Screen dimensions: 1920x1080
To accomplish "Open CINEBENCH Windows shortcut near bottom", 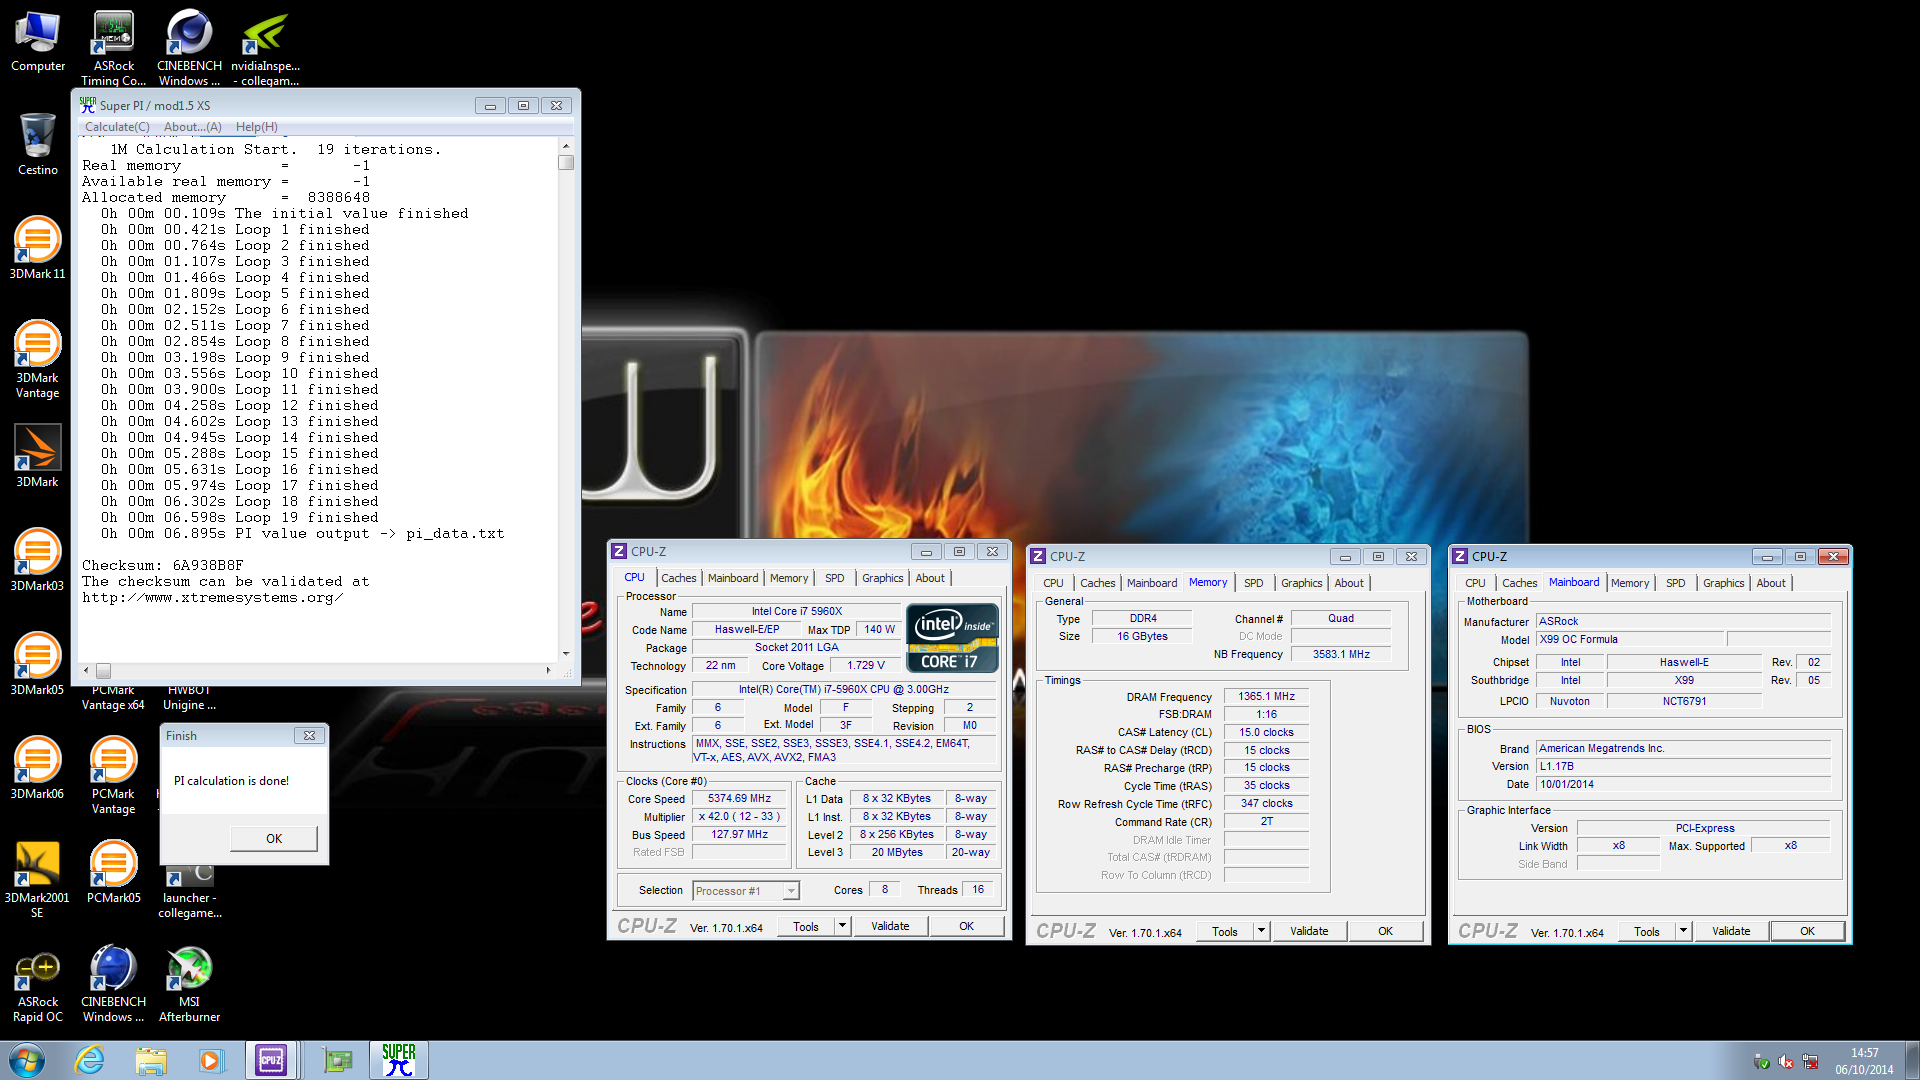I will point(113,984).
